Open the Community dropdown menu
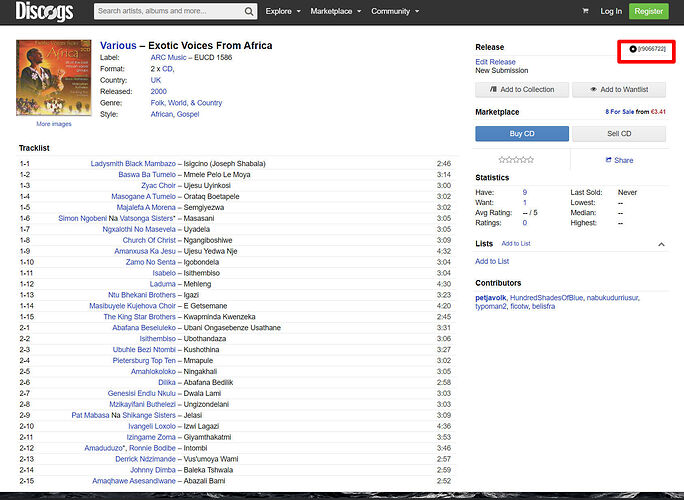This screenshot has width=684, height=500. [x=395, y=11]
